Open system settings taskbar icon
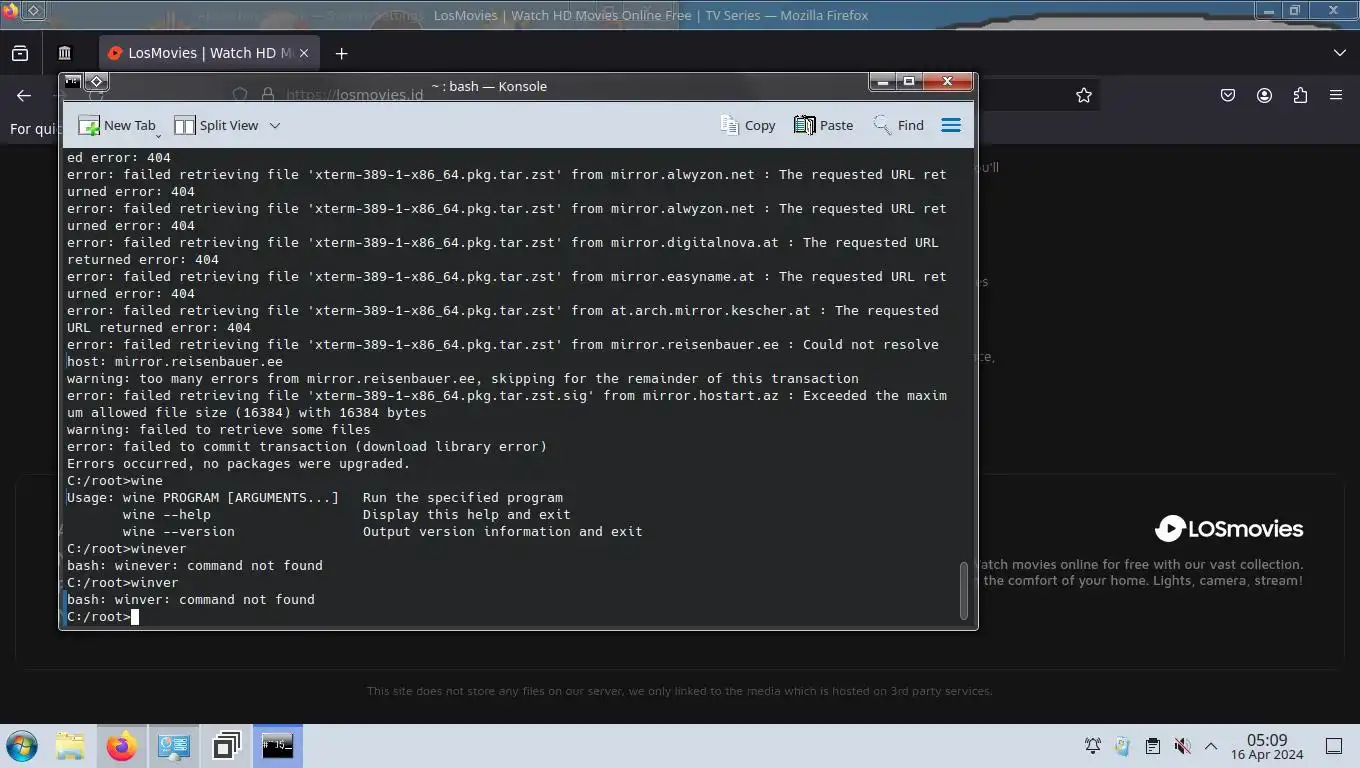The width and height of the screenshot is (1360, 768). (174, 746)
